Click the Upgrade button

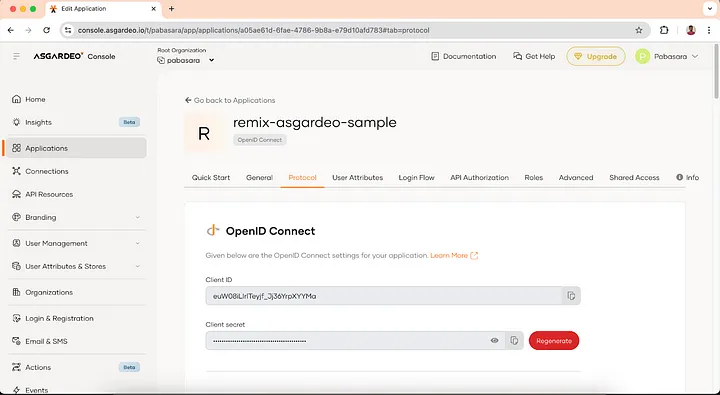(x=596, y=56)
